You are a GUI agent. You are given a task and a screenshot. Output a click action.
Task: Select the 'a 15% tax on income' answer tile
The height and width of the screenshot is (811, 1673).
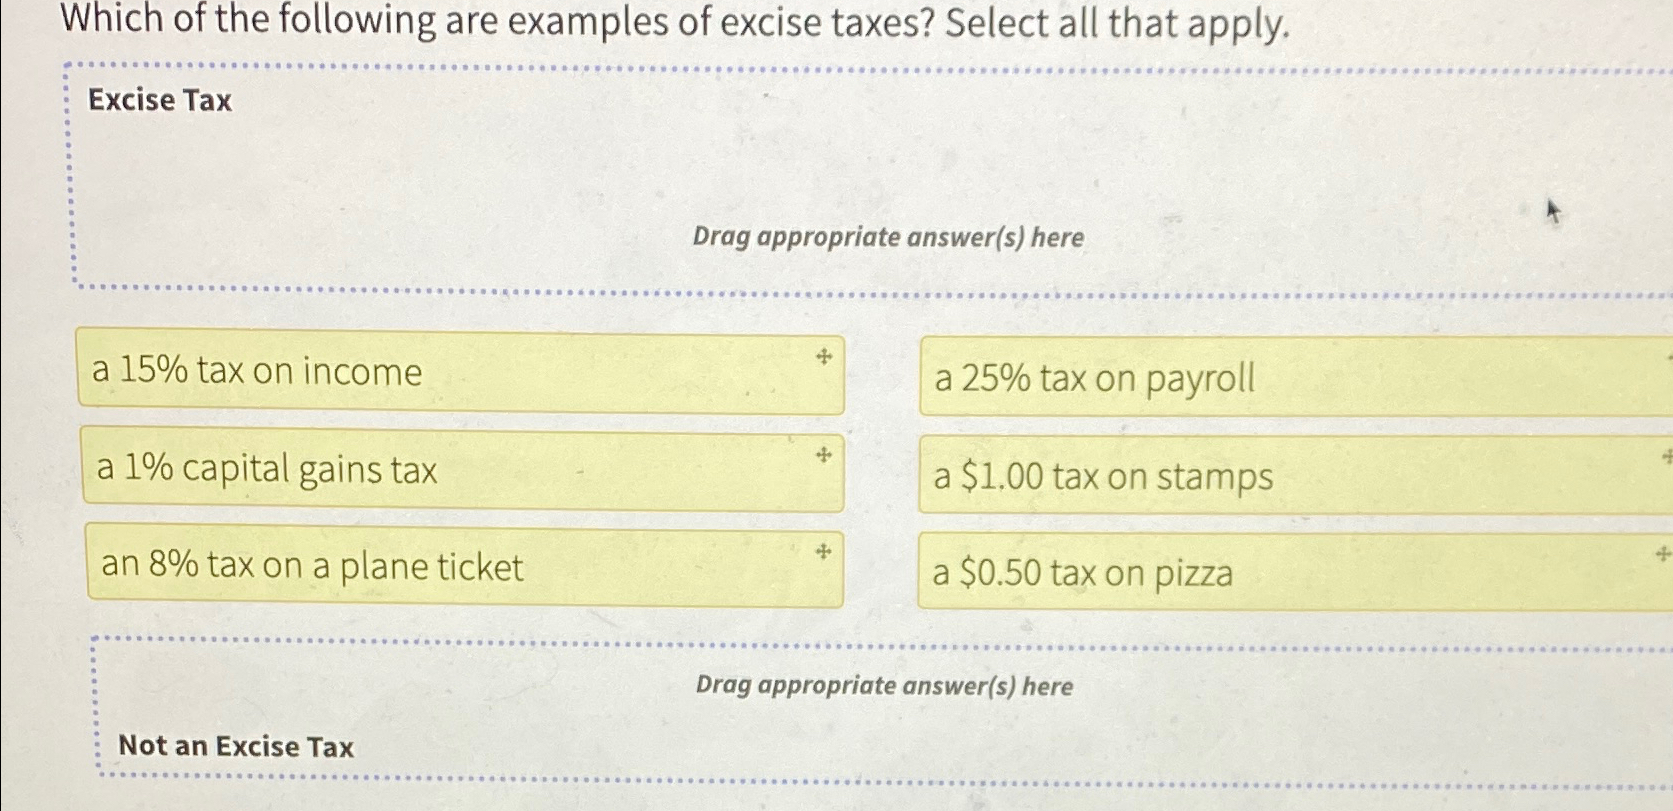tap(400, 373)
